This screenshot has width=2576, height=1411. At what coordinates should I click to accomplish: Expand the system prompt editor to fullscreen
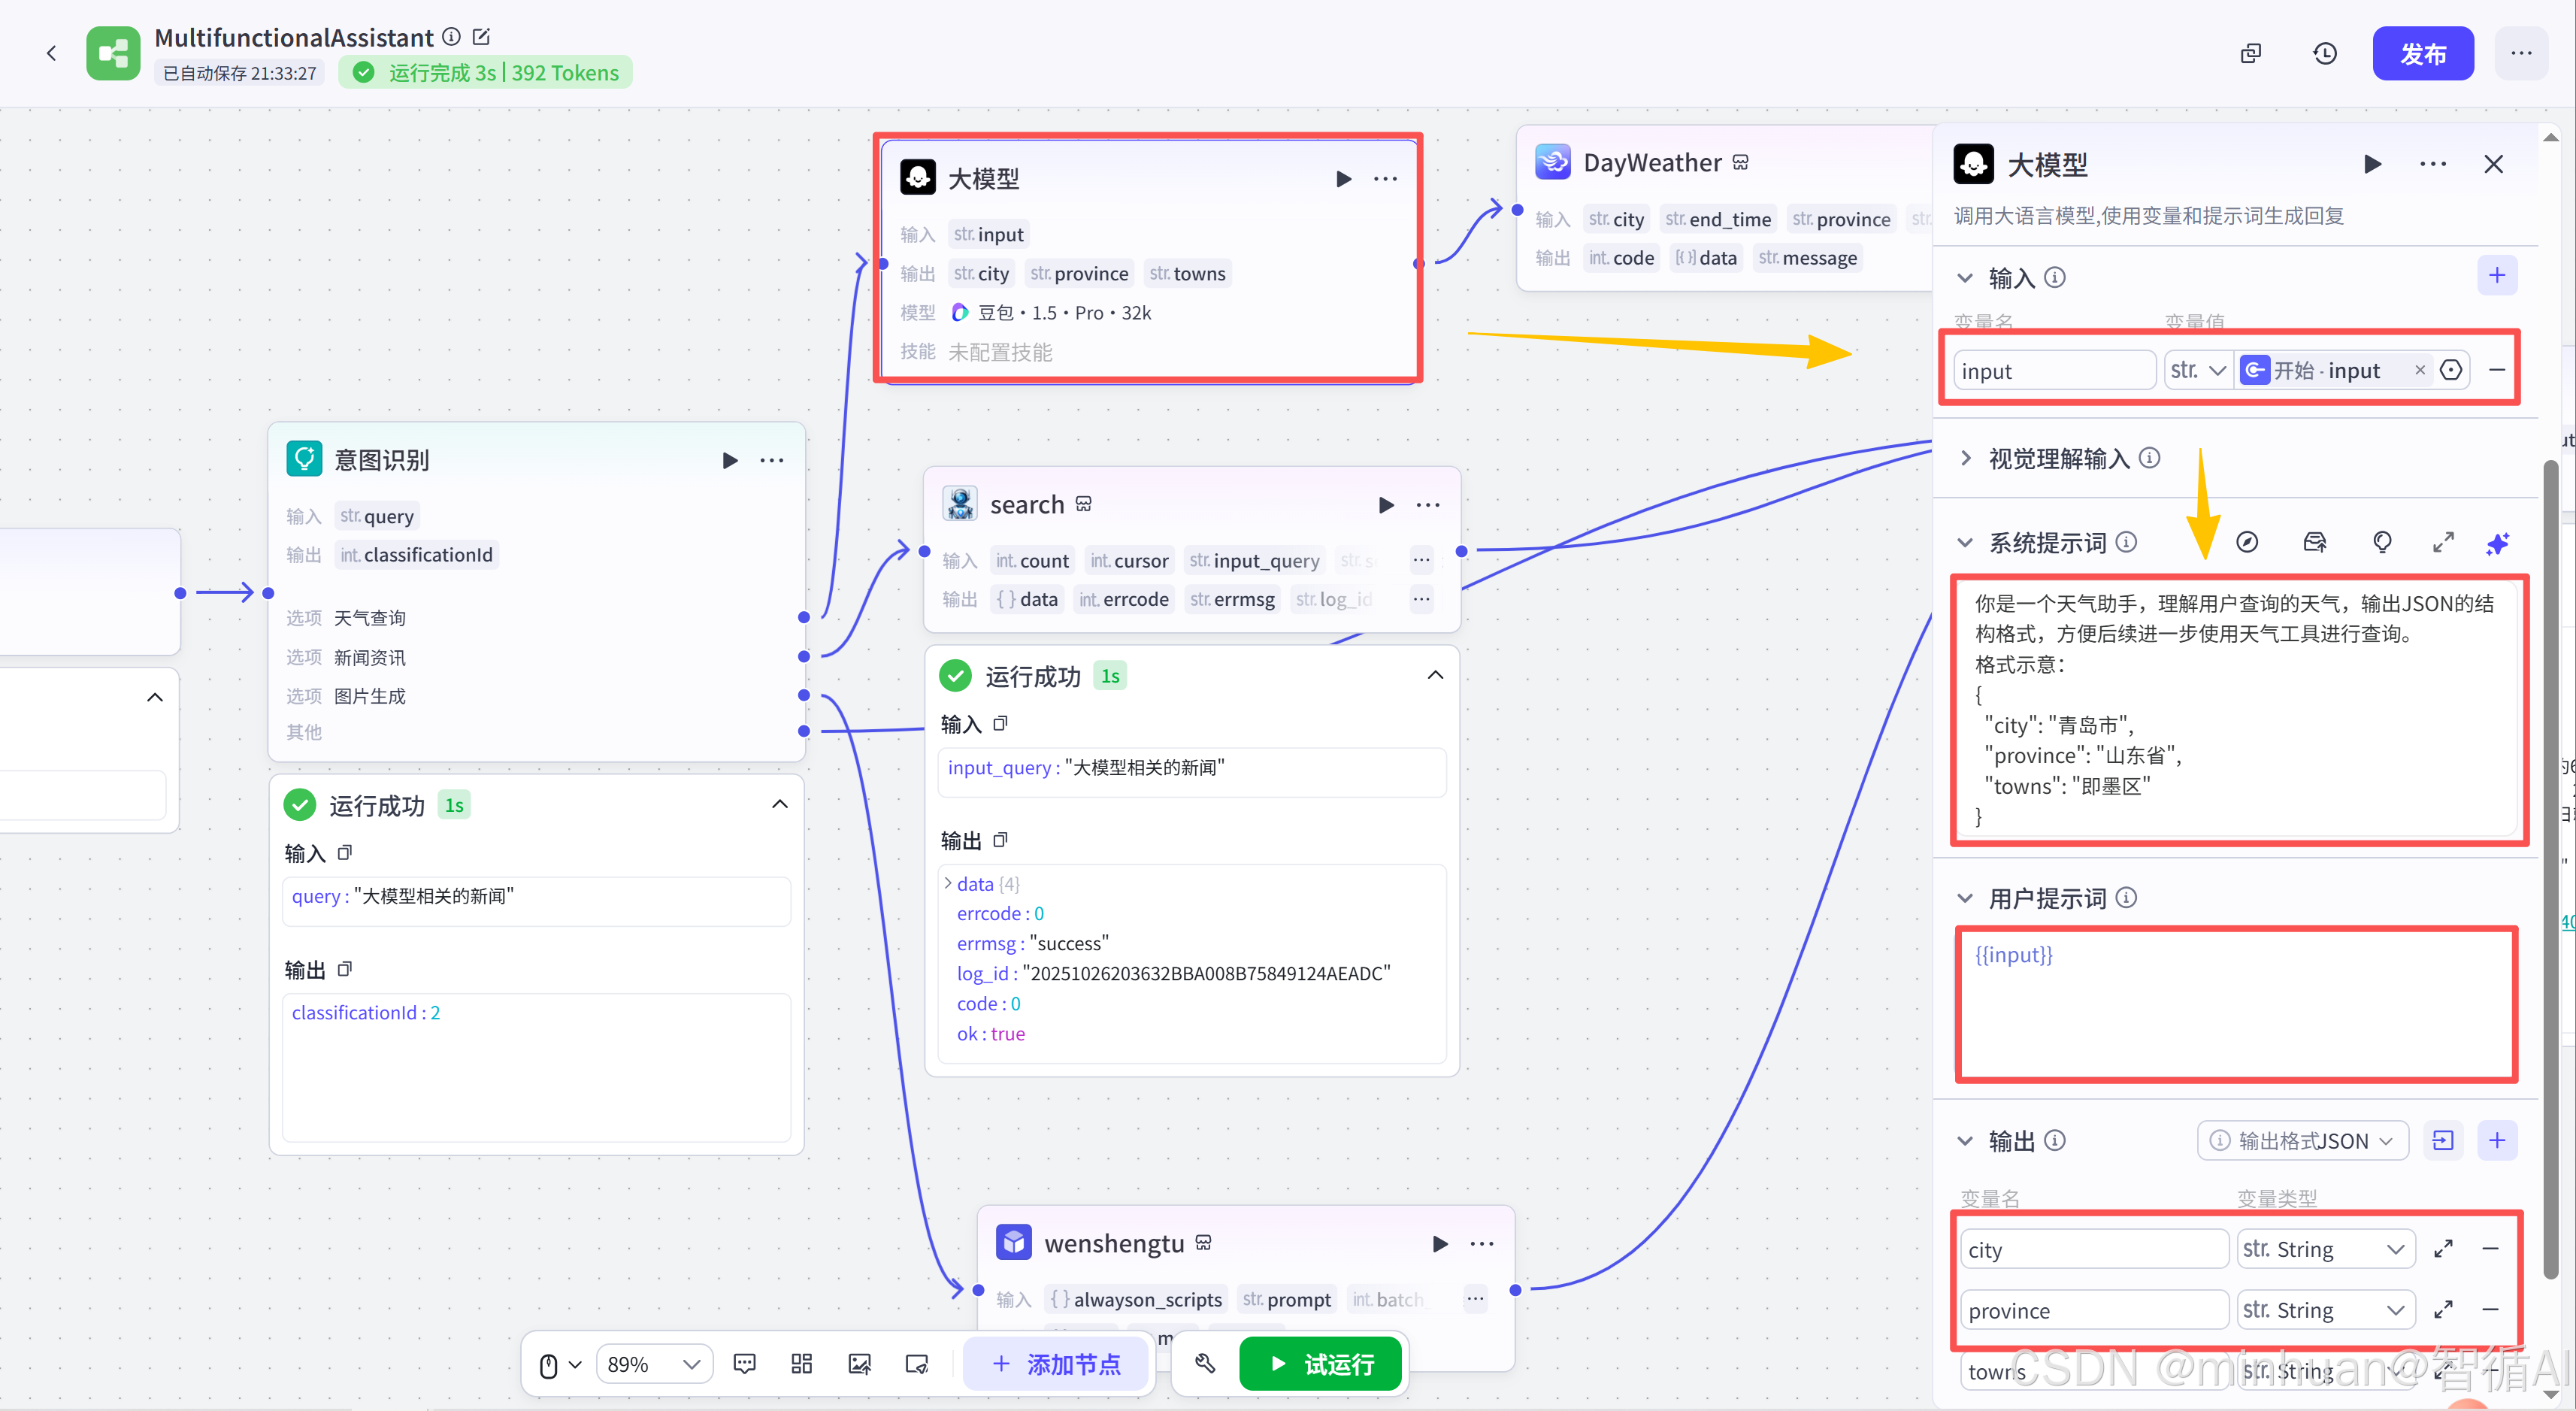[x=2443, y=543]
